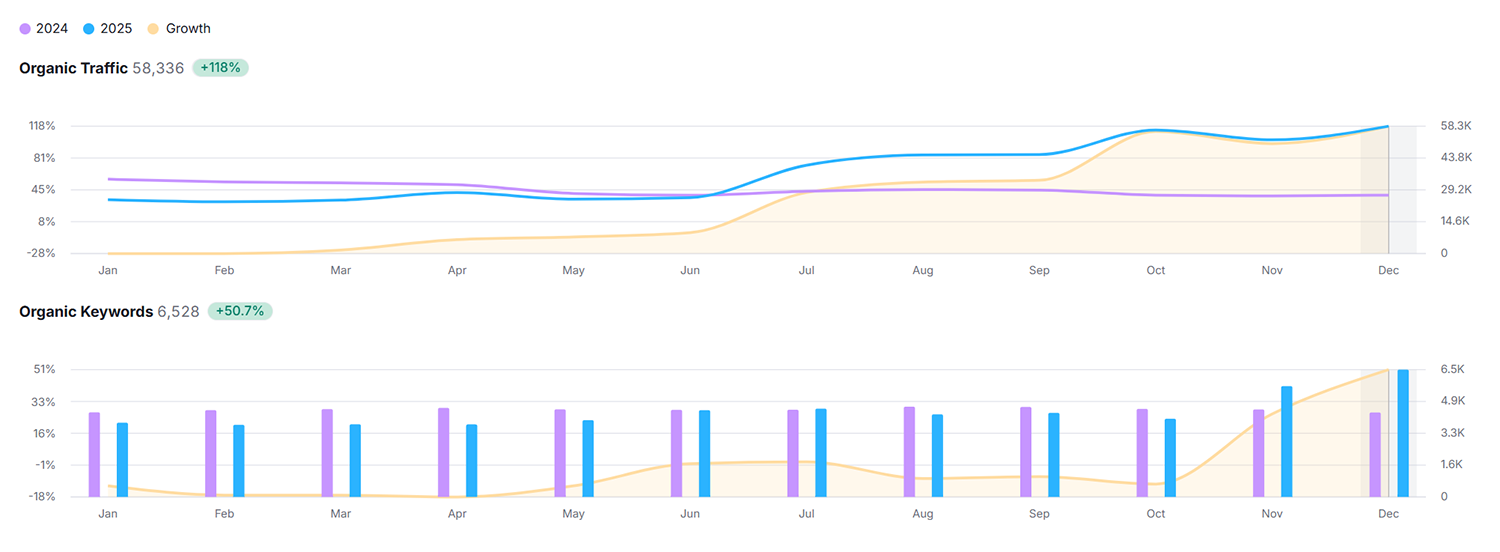
Task: Click the Dec label on keywords chart axis
Action: click(x=1388, y=514)
